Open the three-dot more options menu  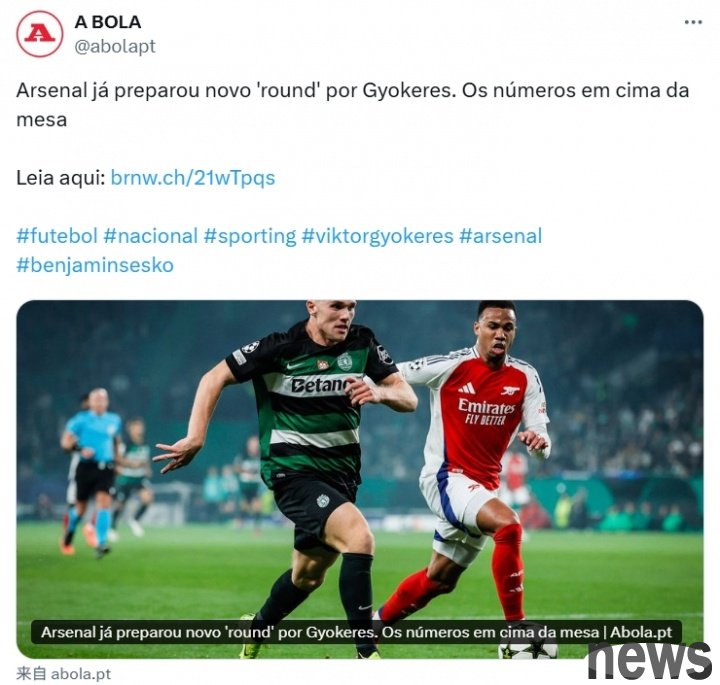(693, 22)
